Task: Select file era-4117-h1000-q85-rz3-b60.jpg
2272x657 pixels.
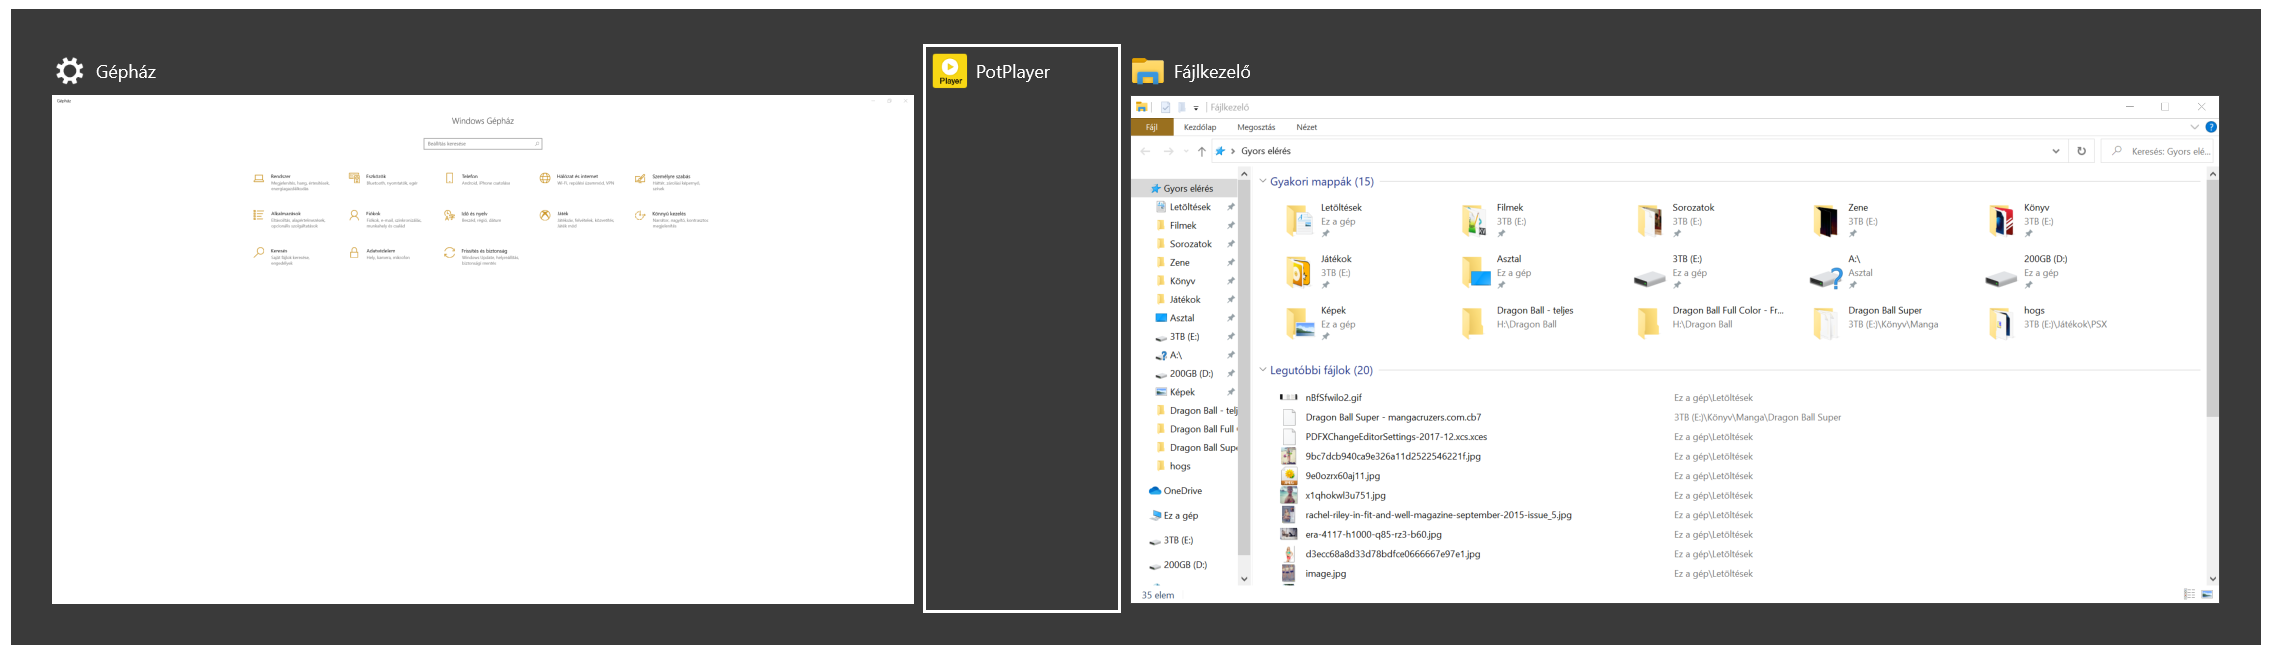Action: (x=1373, y=534)
